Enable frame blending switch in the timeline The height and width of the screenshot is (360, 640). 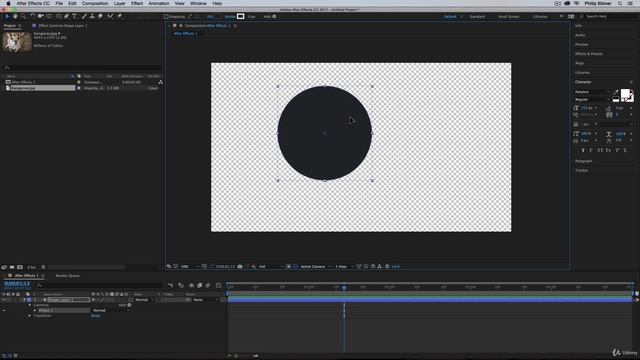[x=200, y=285]
